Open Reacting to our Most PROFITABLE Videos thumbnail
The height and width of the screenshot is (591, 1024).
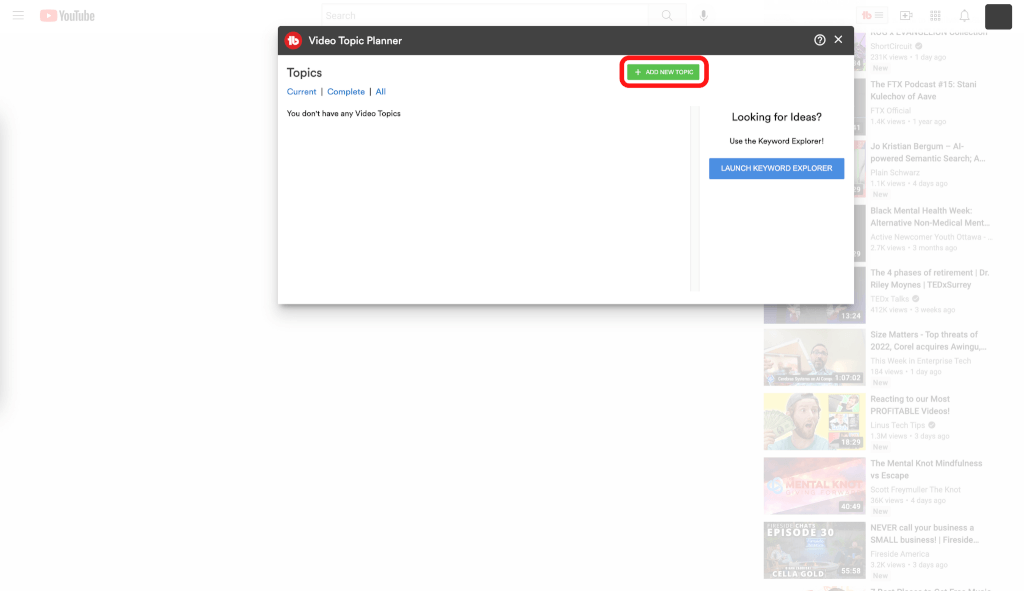pyautogui.click(x=813, y=421)
